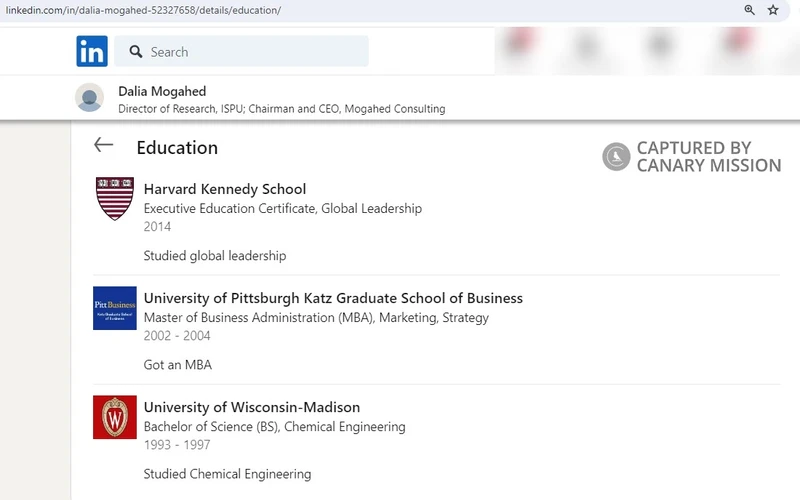The image size is (800, 500).
Task: Select Bachelor of Science Chemical Engineering text
Action: pos(274,427)
